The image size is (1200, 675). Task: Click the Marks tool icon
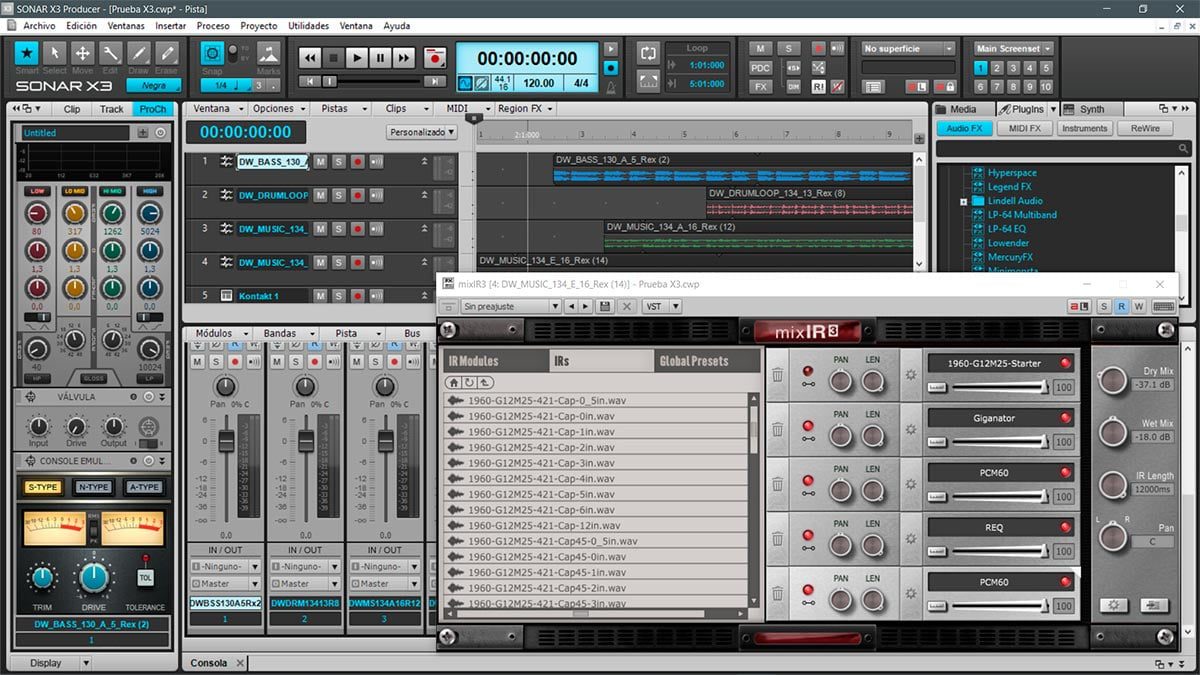click(268, 53)
